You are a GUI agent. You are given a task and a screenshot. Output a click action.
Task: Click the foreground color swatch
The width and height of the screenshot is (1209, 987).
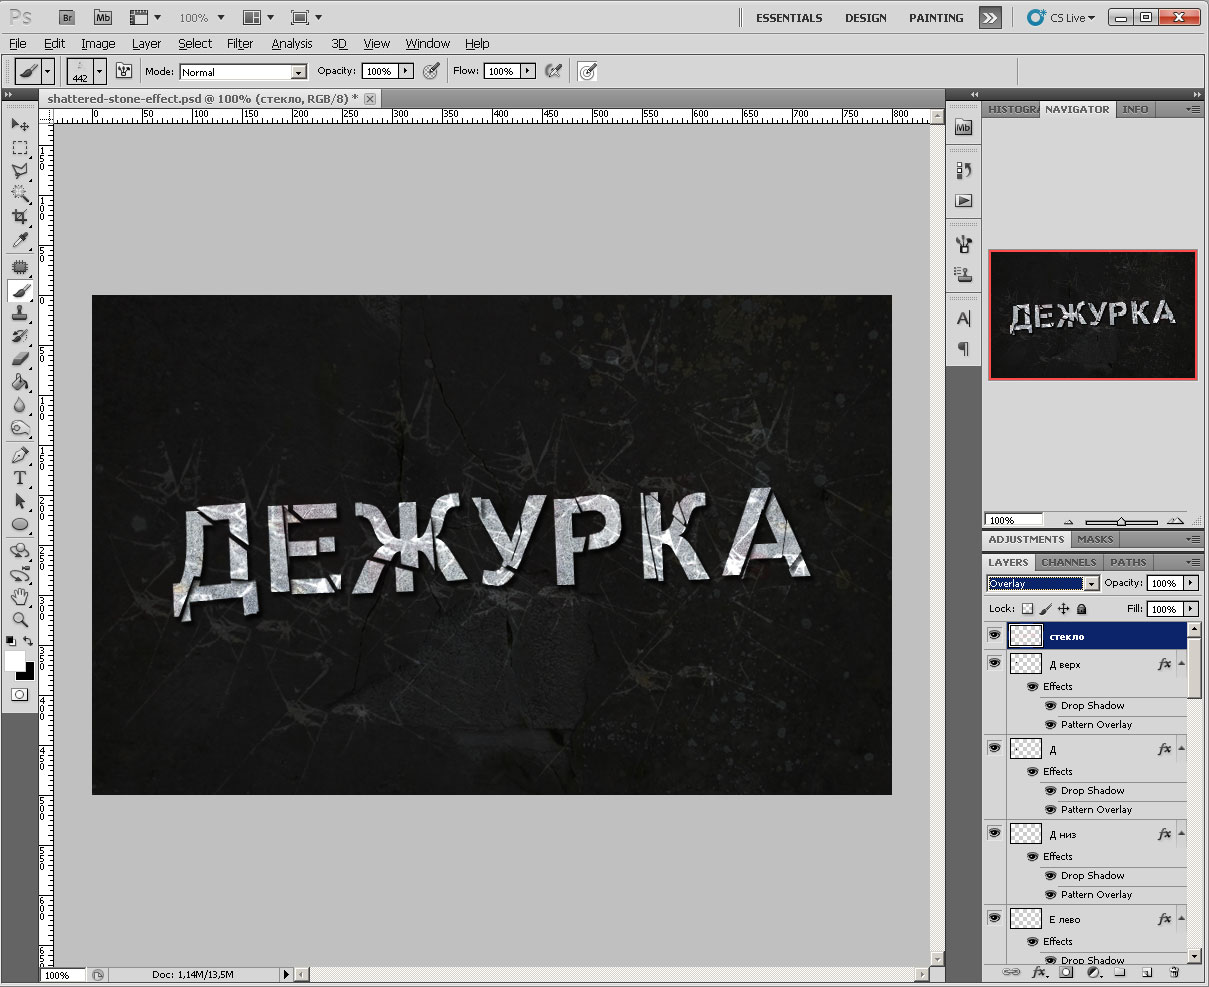15,661
